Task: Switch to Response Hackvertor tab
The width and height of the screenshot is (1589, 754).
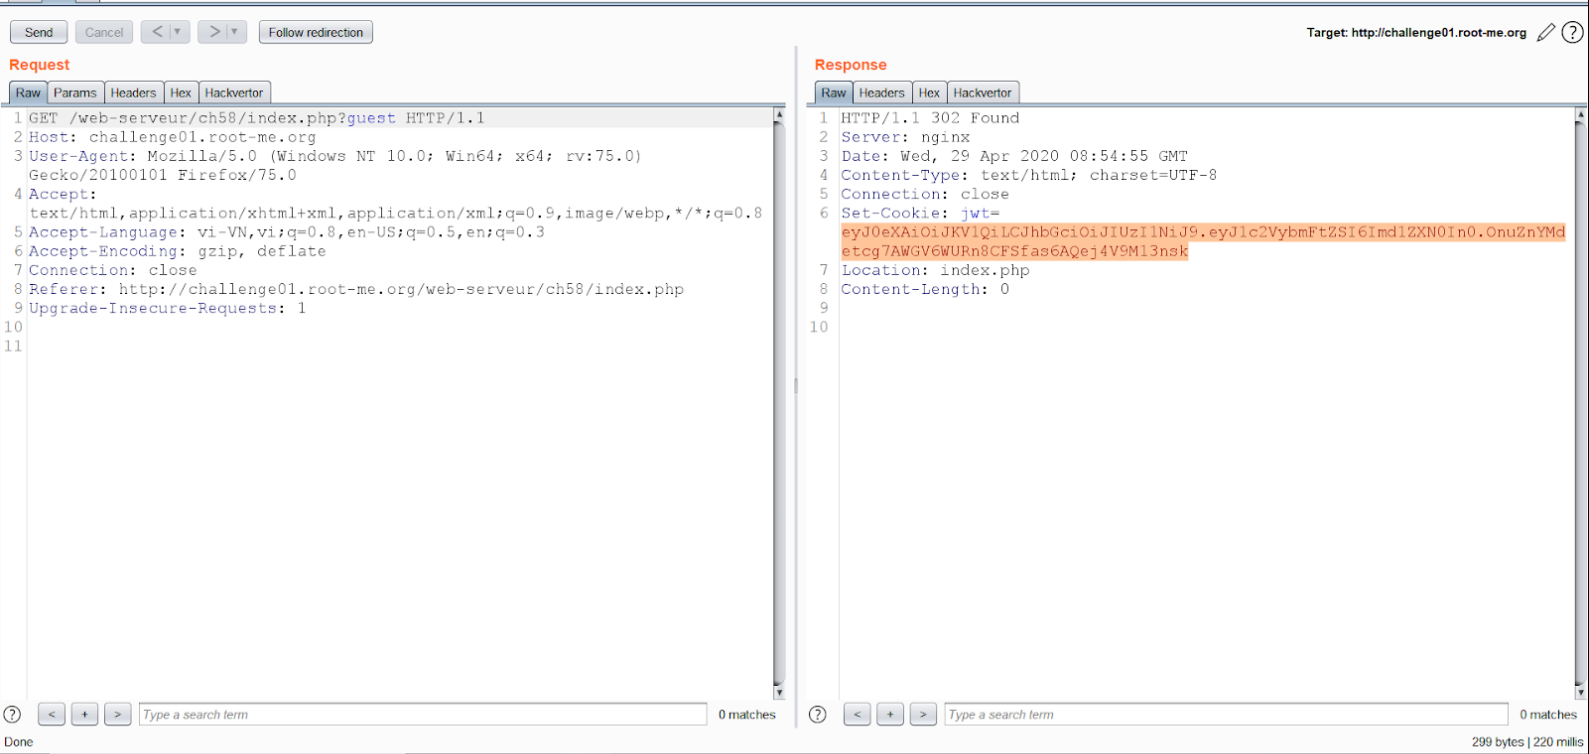Action: pos(982,93)
